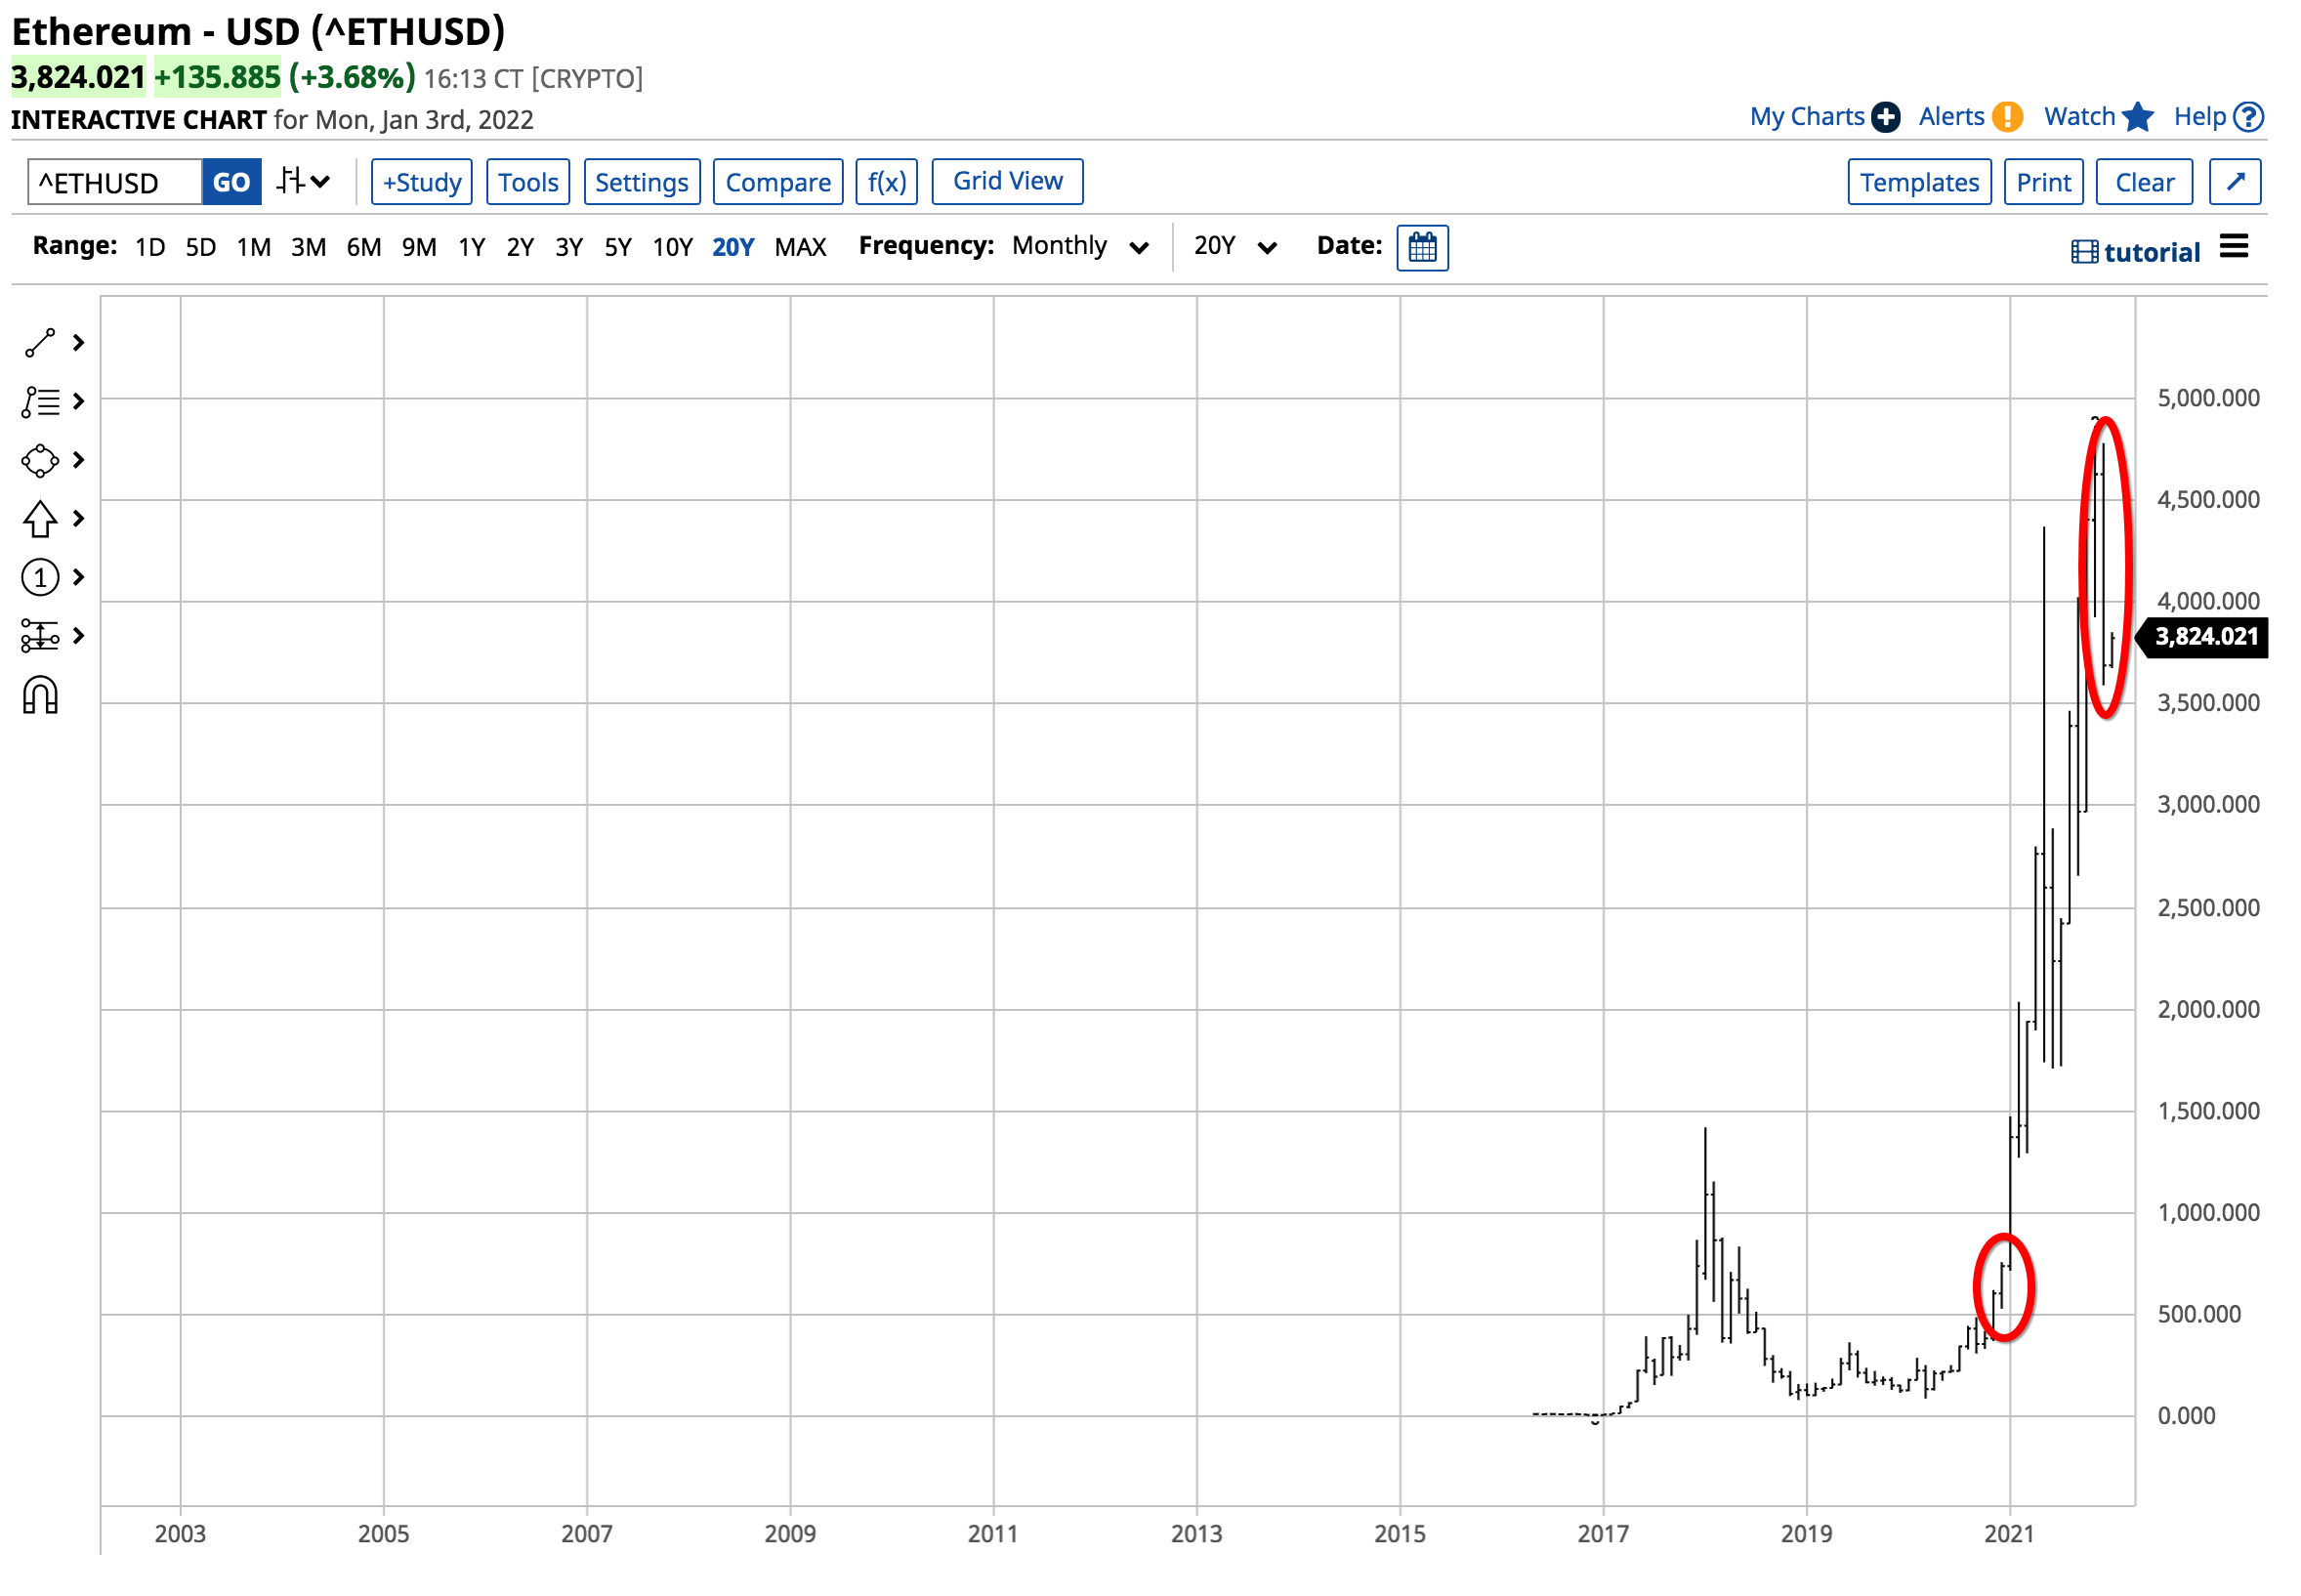Open the Alerts link
The width and height of the screenshot is (2301, 1596).
pyautogui.click(x=1951, y=117)
